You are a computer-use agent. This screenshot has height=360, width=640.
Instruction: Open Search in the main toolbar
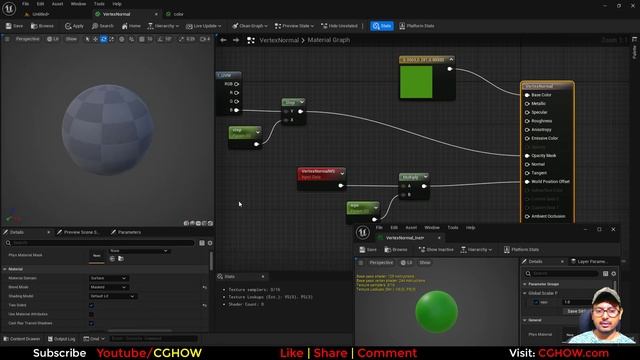tap(102, 26)
